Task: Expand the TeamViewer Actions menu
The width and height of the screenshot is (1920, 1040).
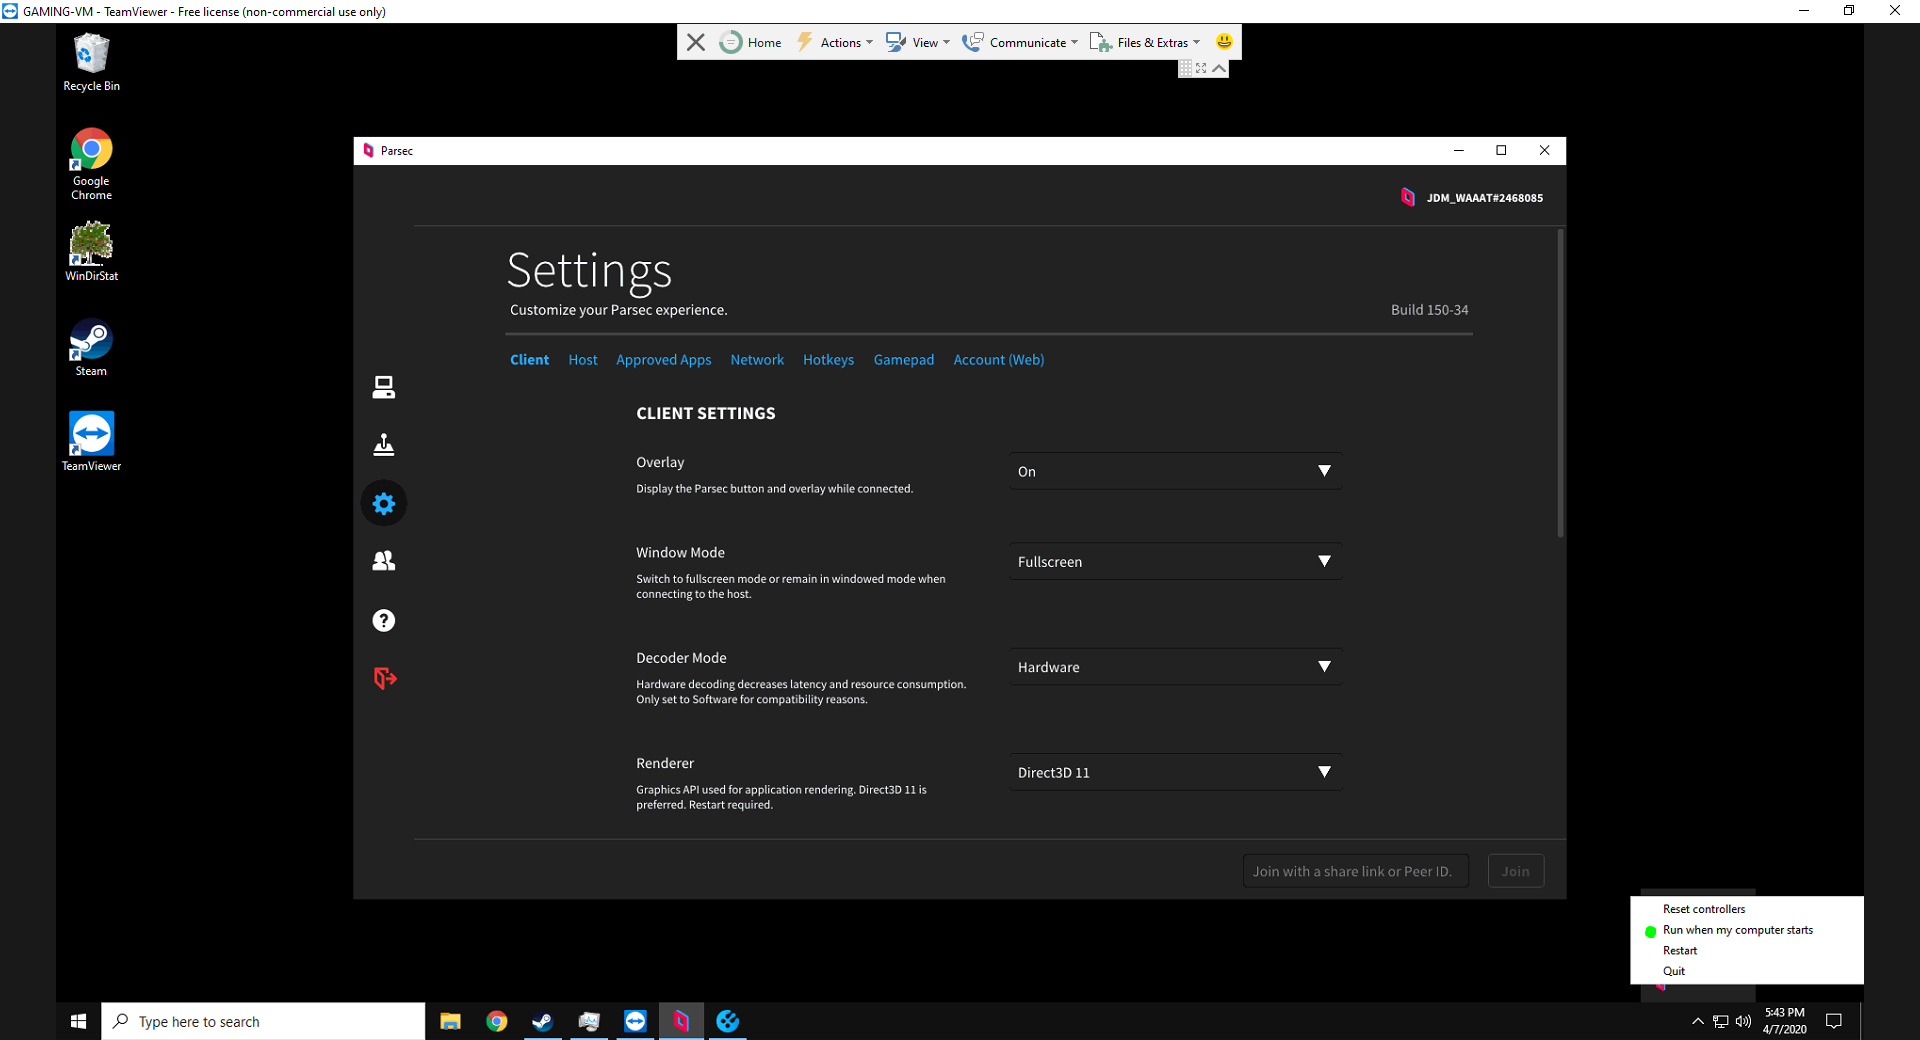Action: click(834, 42)
